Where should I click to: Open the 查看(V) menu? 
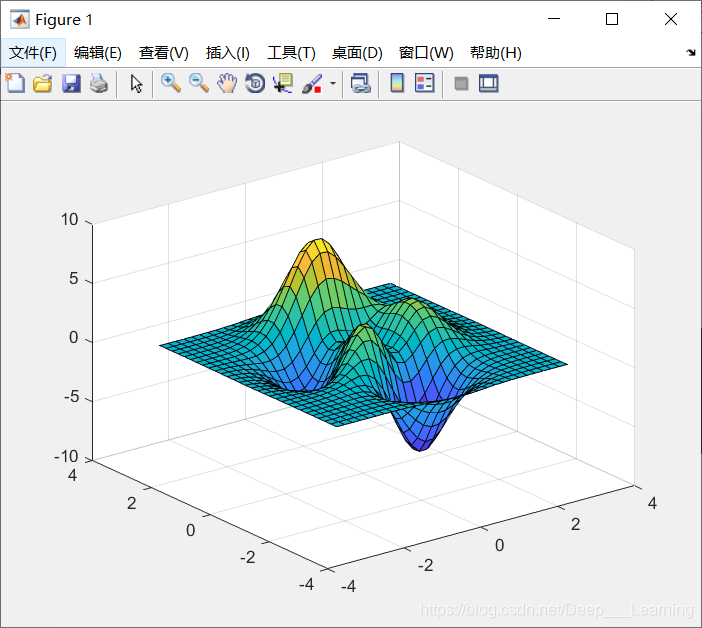coord(164,53)
